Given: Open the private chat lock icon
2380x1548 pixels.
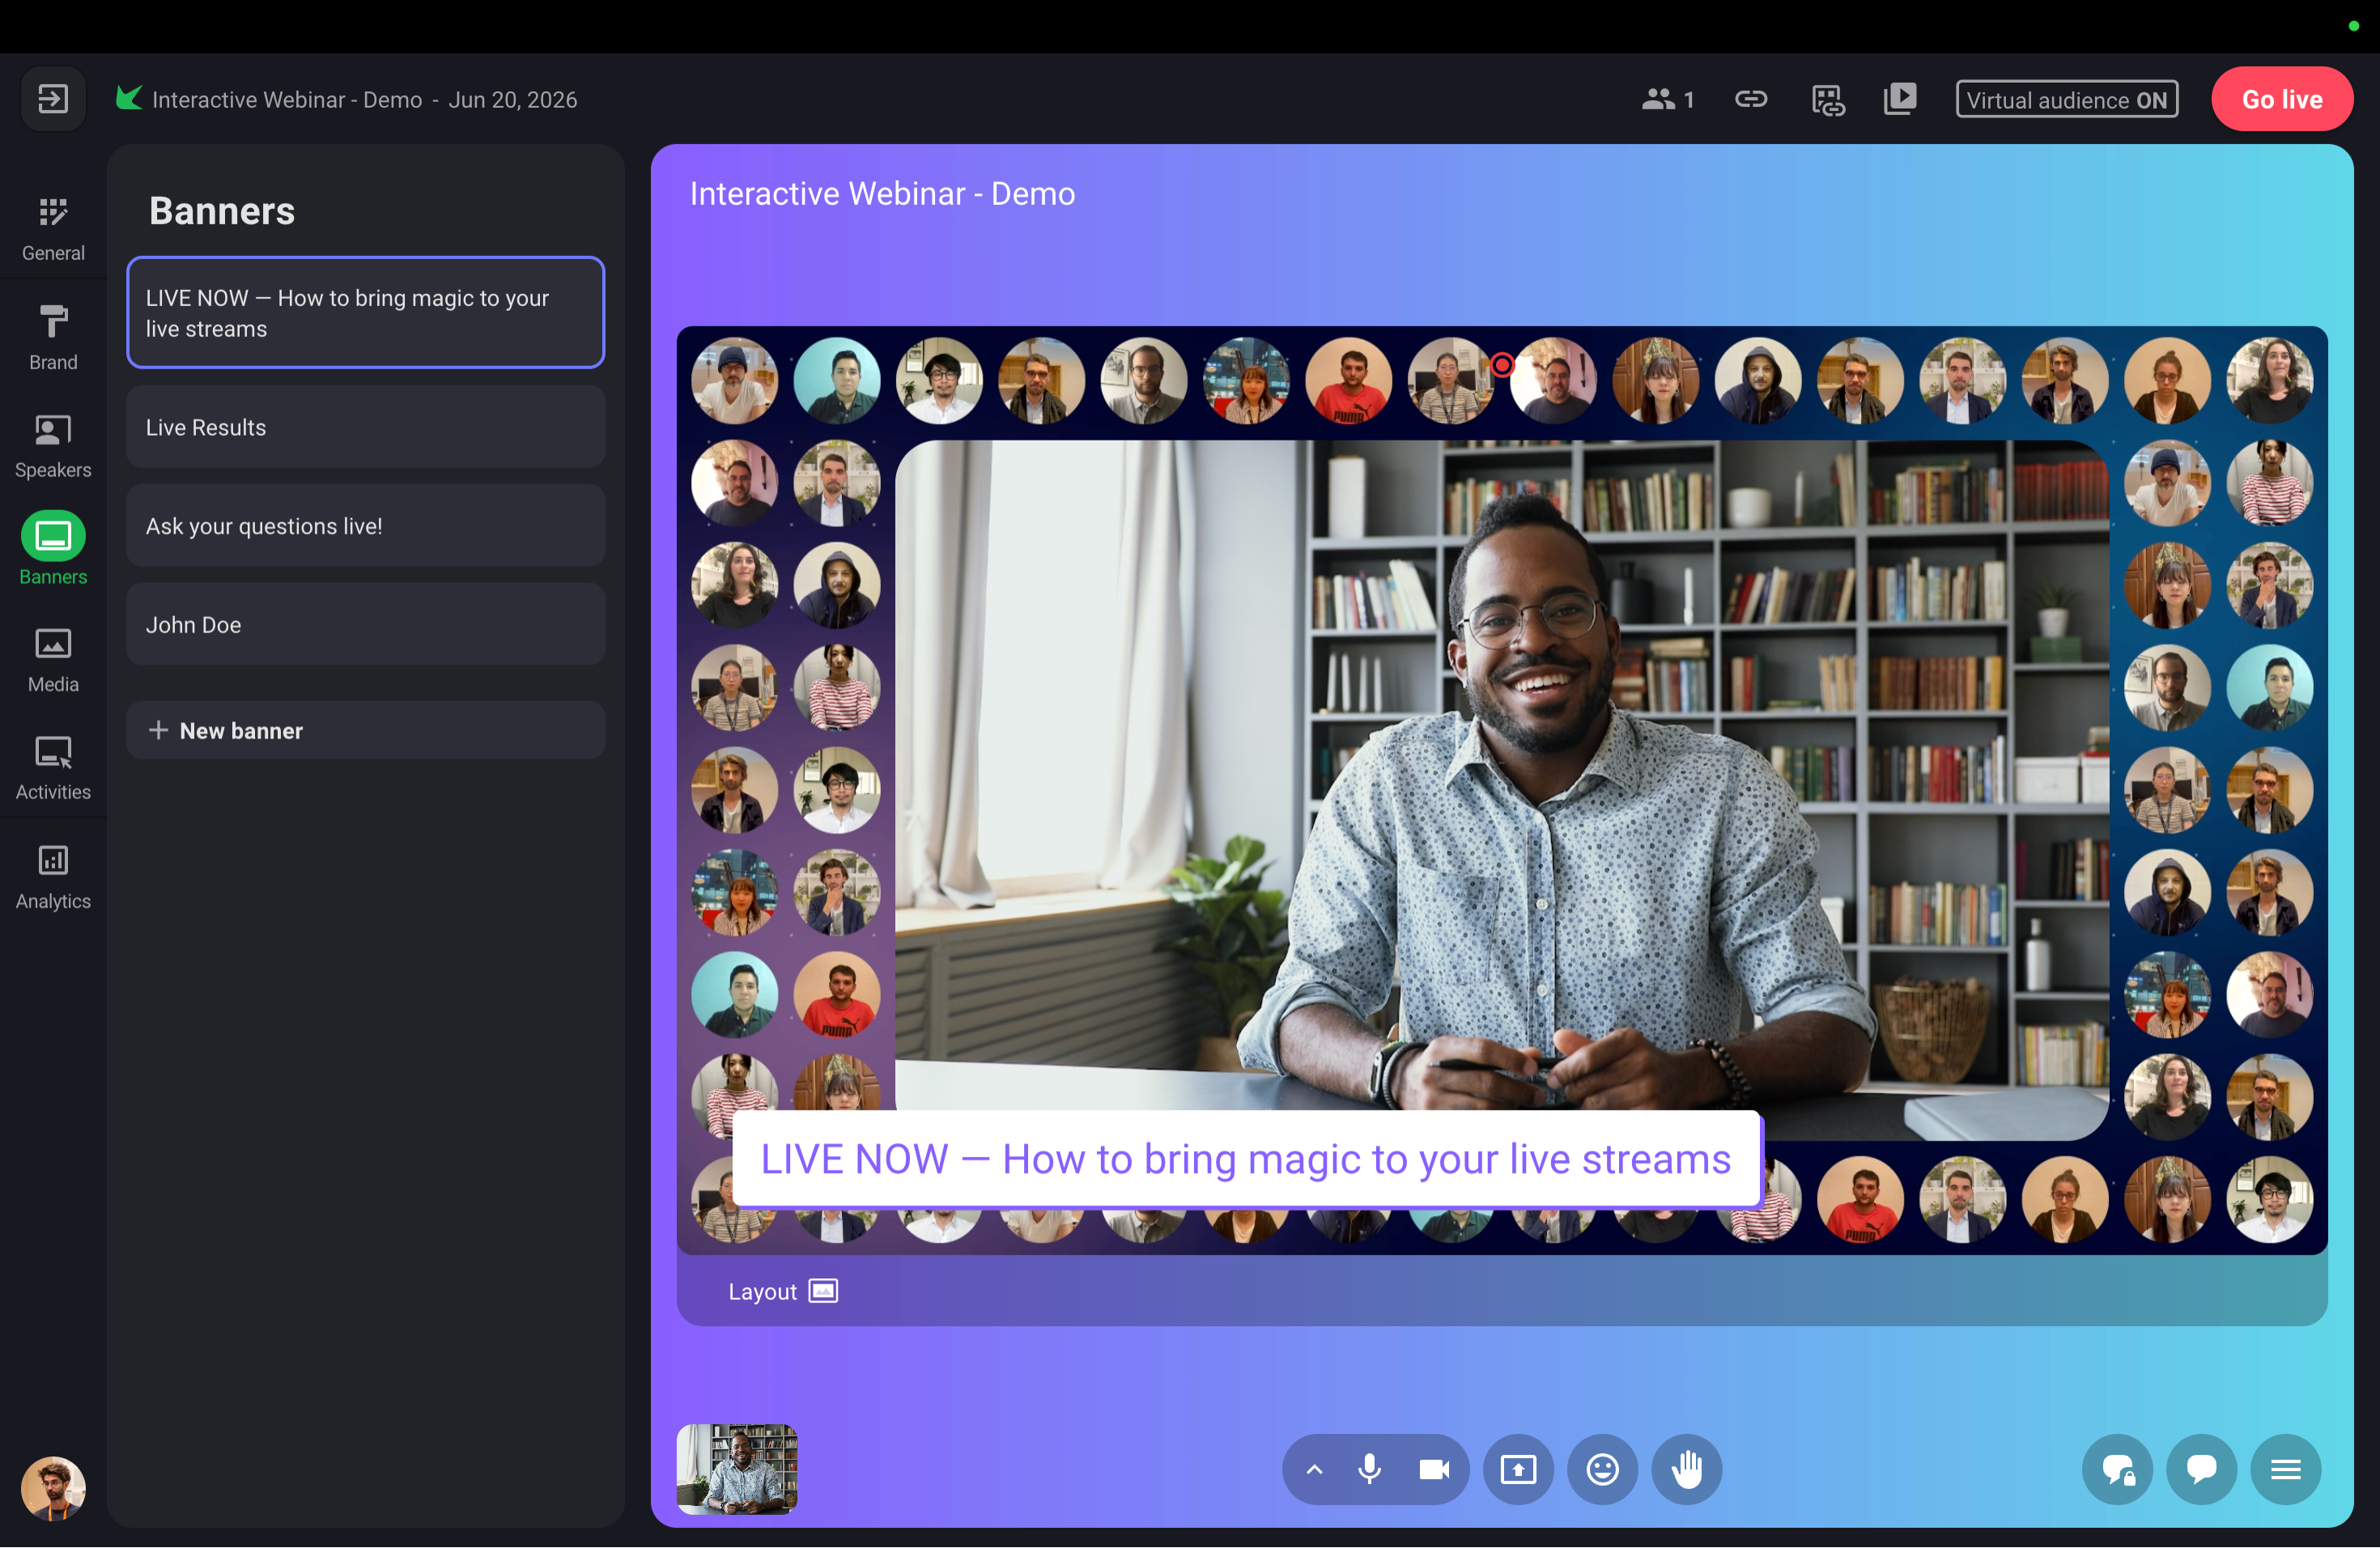Looking at the screenshot, I should pyautogui.click(x=2117, y=1470).
